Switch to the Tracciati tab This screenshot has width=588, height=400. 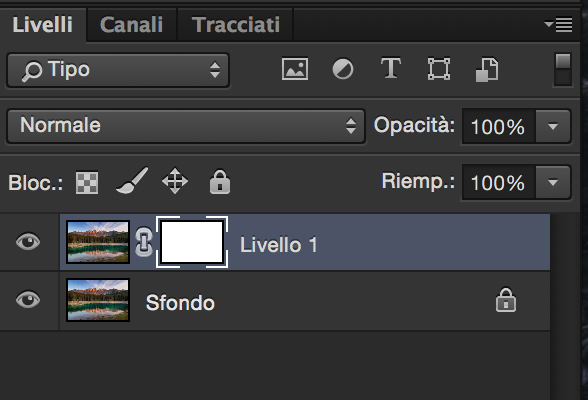(x=236, y=25)
